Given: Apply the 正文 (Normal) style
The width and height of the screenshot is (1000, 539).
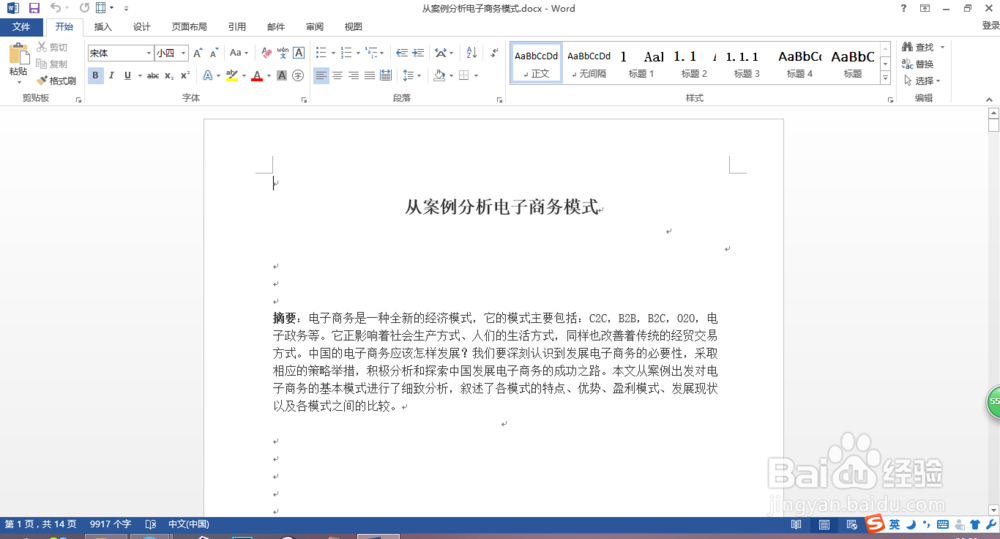Looking at the screenshot, I should [x=536, y=63].
